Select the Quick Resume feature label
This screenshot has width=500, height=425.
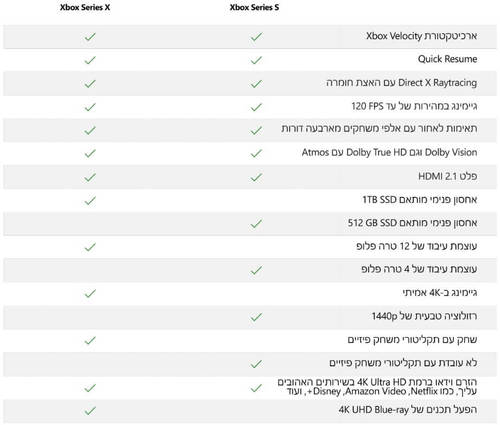click(x=447, y=59)
